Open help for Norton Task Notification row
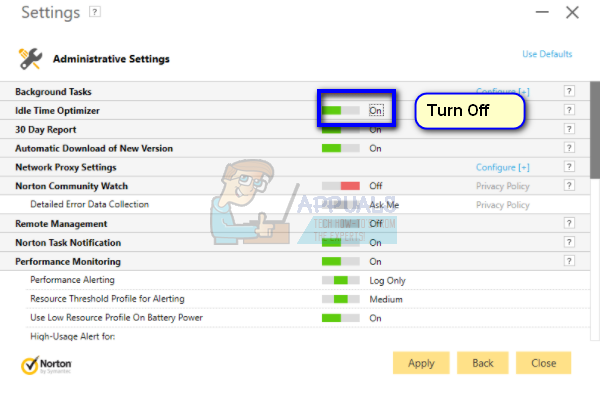 pos(569,242)
